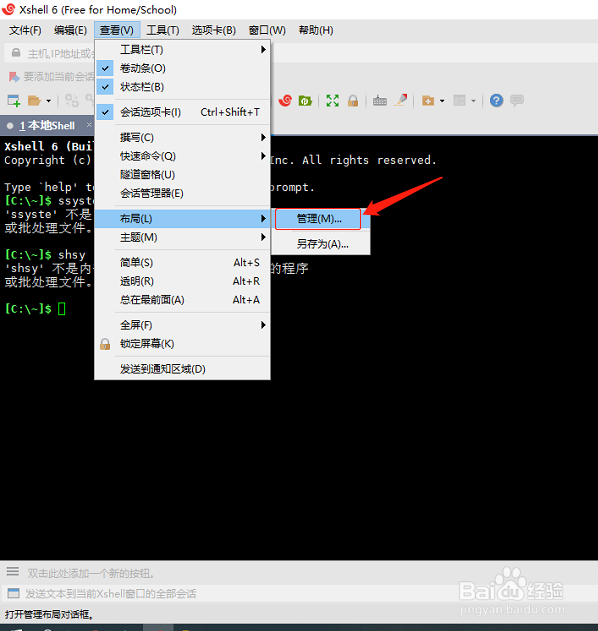Image resolution: width=598 pixels, height=631 pixels.
Task: Select 发送到通知区域(D) menu entry
Action: point(182,369)
